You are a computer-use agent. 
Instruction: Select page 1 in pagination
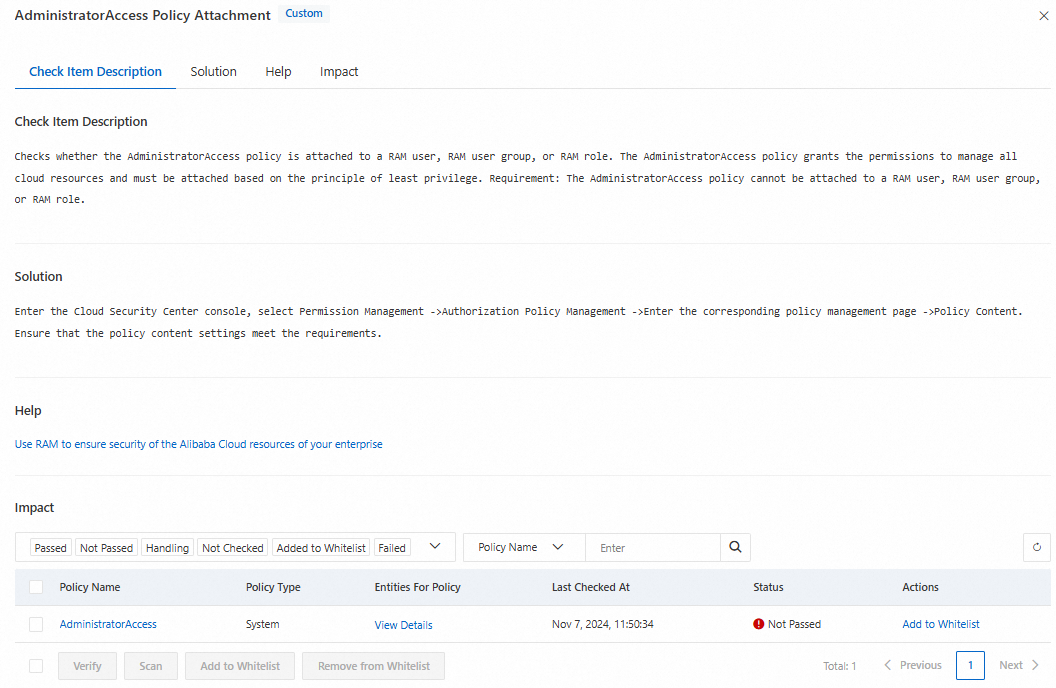[x=970, y=665]
